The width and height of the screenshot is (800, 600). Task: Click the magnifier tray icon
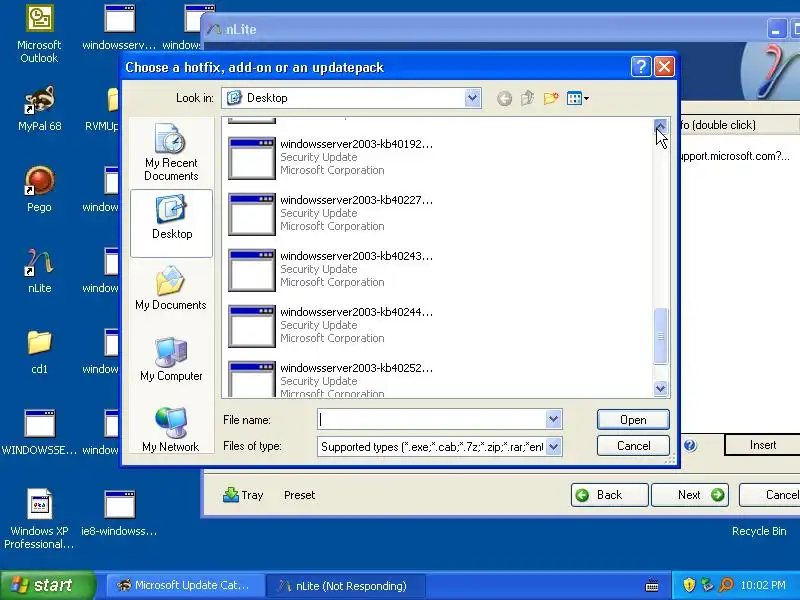coord(727,585)
